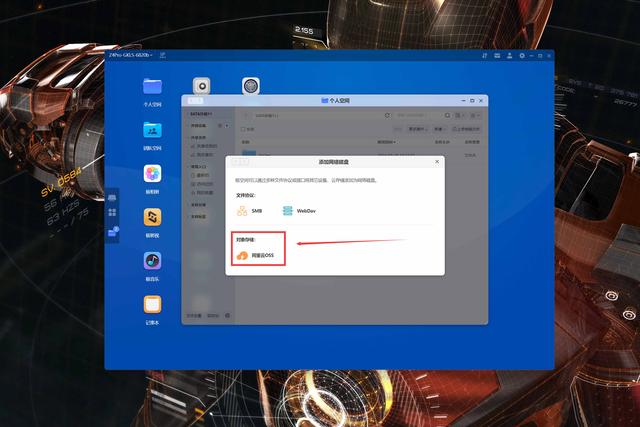Click the top icon in the left side dock
Screen dimensions: 640x427
coord(112,198)
